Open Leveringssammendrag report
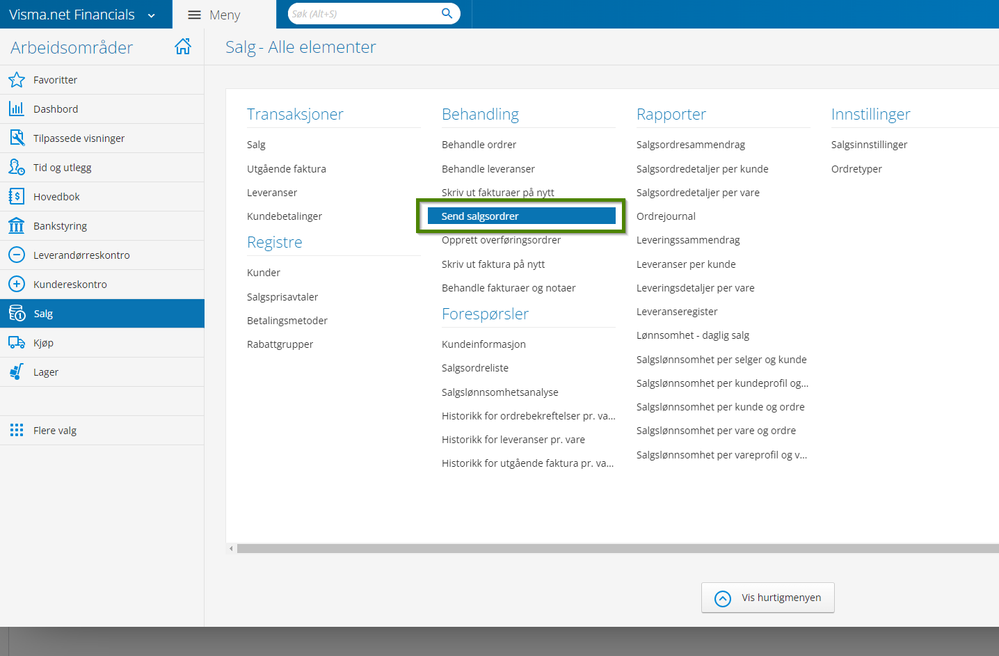 tap(688, 240)
